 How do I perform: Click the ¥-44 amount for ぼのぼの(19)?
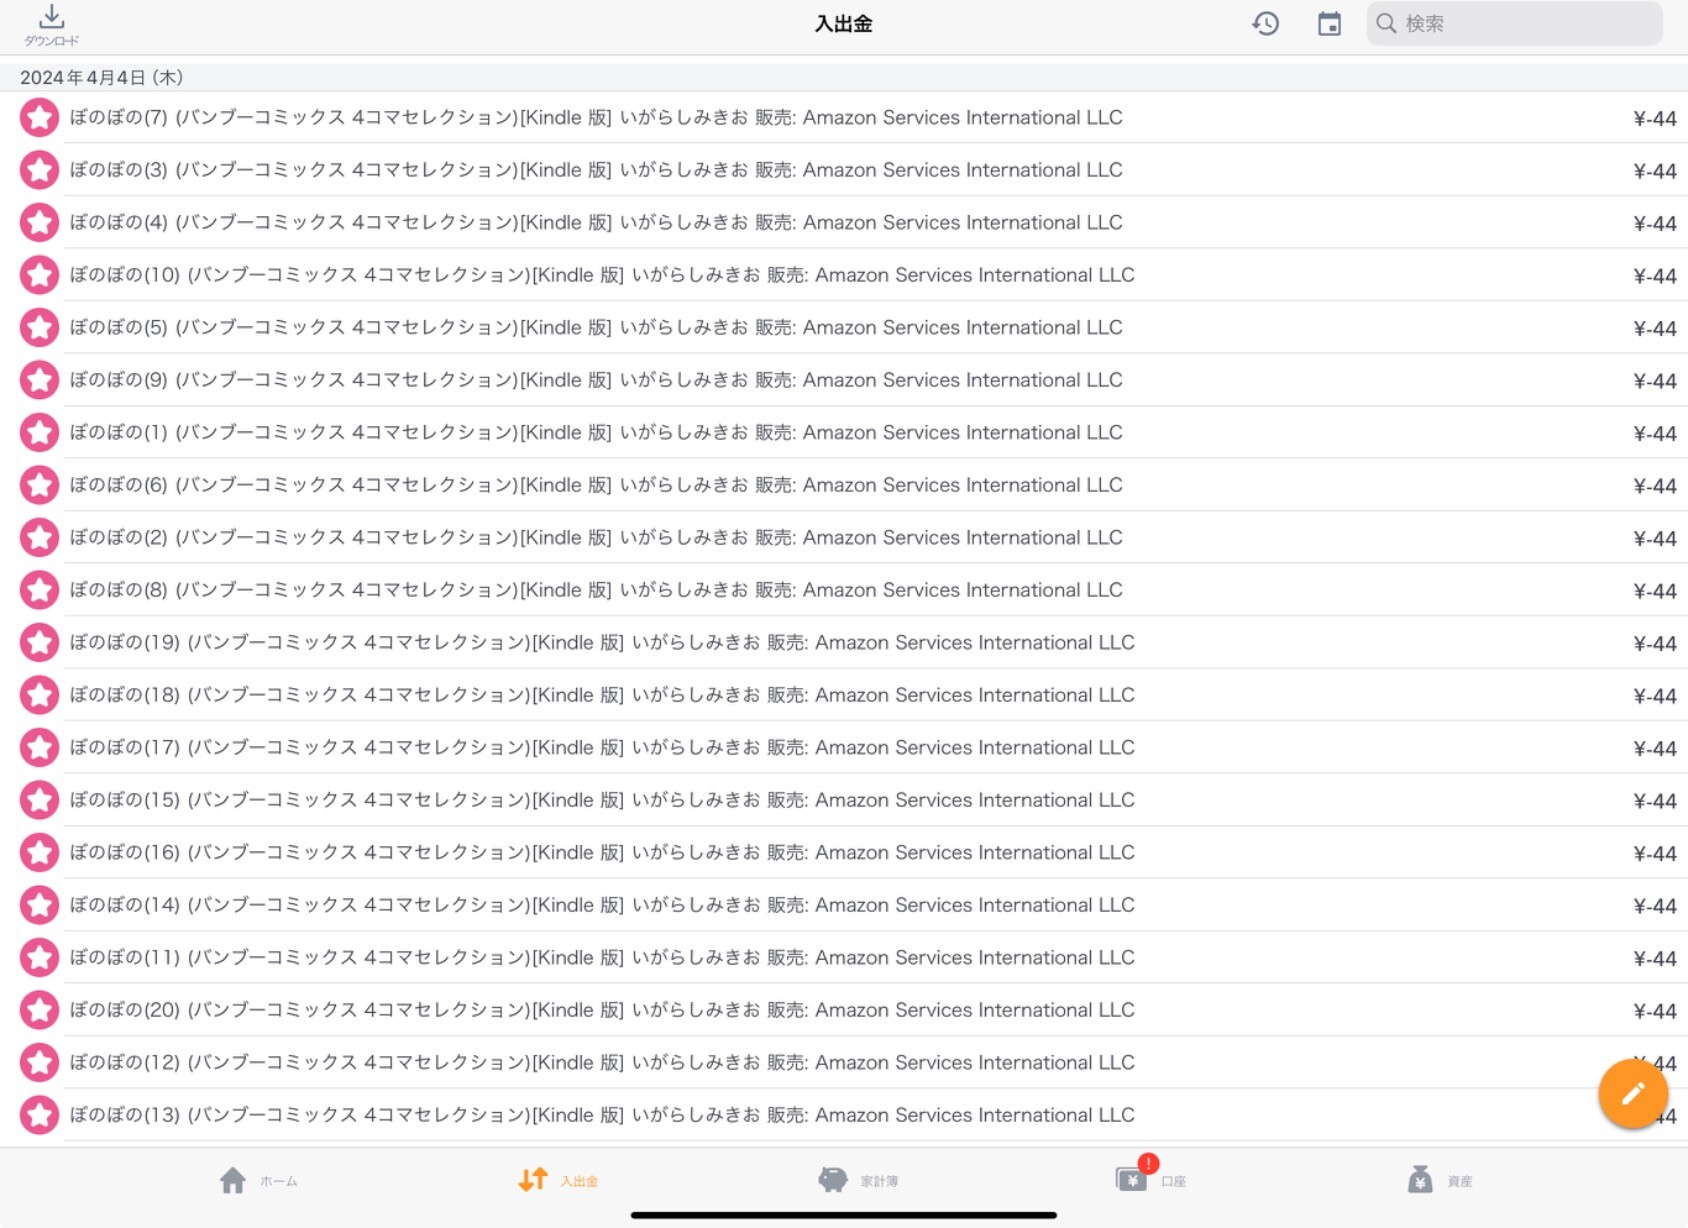pyautogui.click(x=1654, y=644)
